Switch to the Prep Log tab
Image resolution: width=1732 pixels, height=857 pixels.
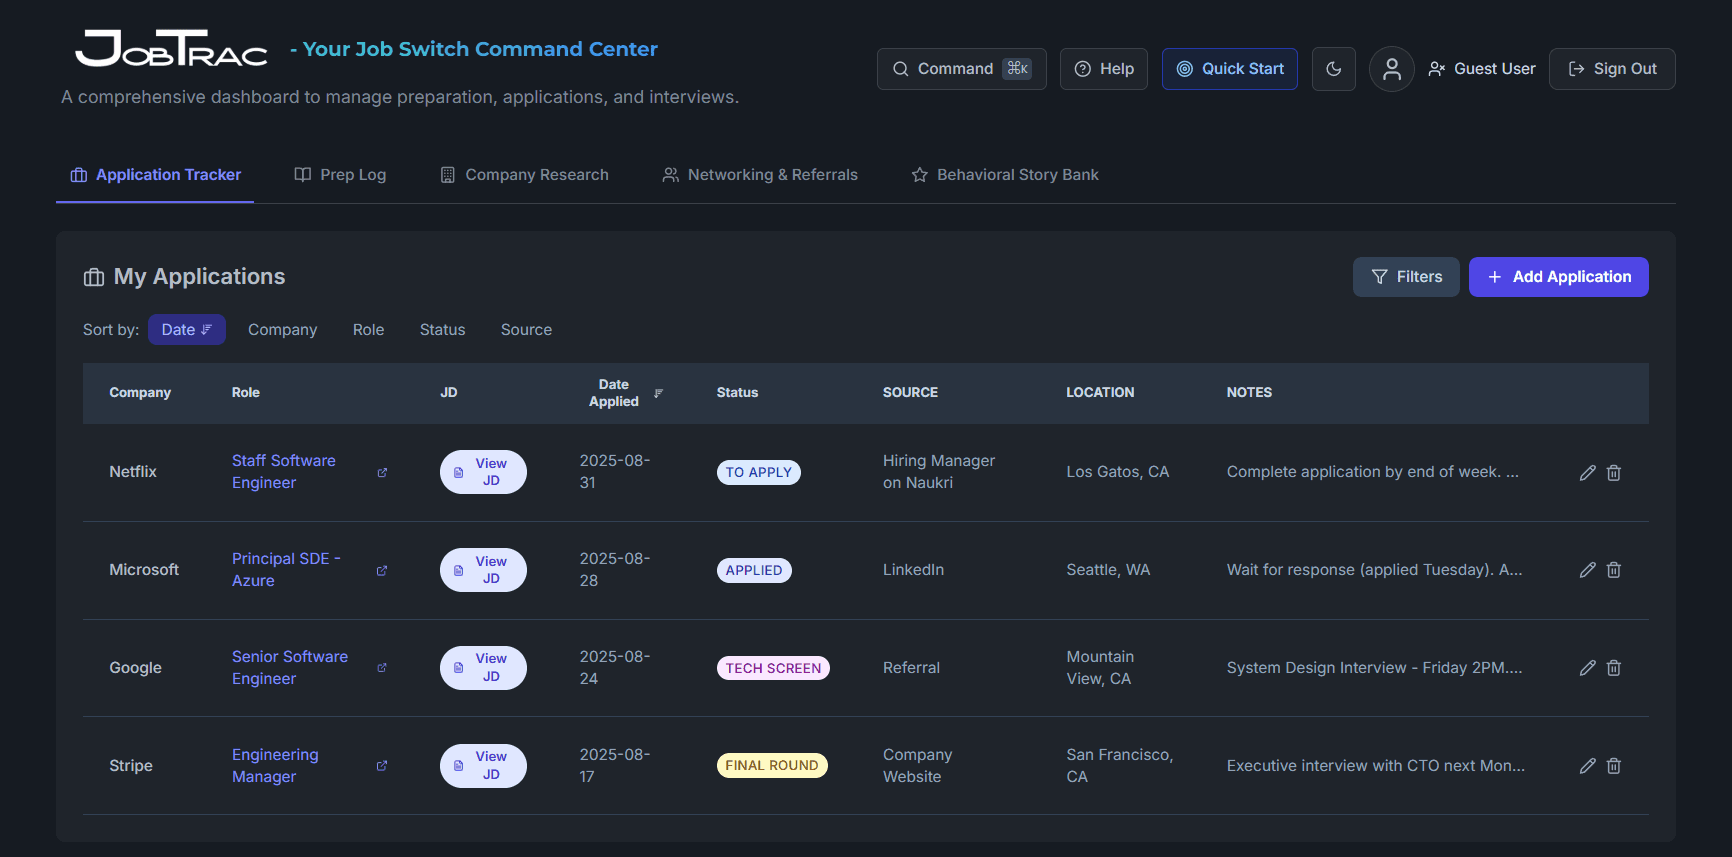point(340,175)
